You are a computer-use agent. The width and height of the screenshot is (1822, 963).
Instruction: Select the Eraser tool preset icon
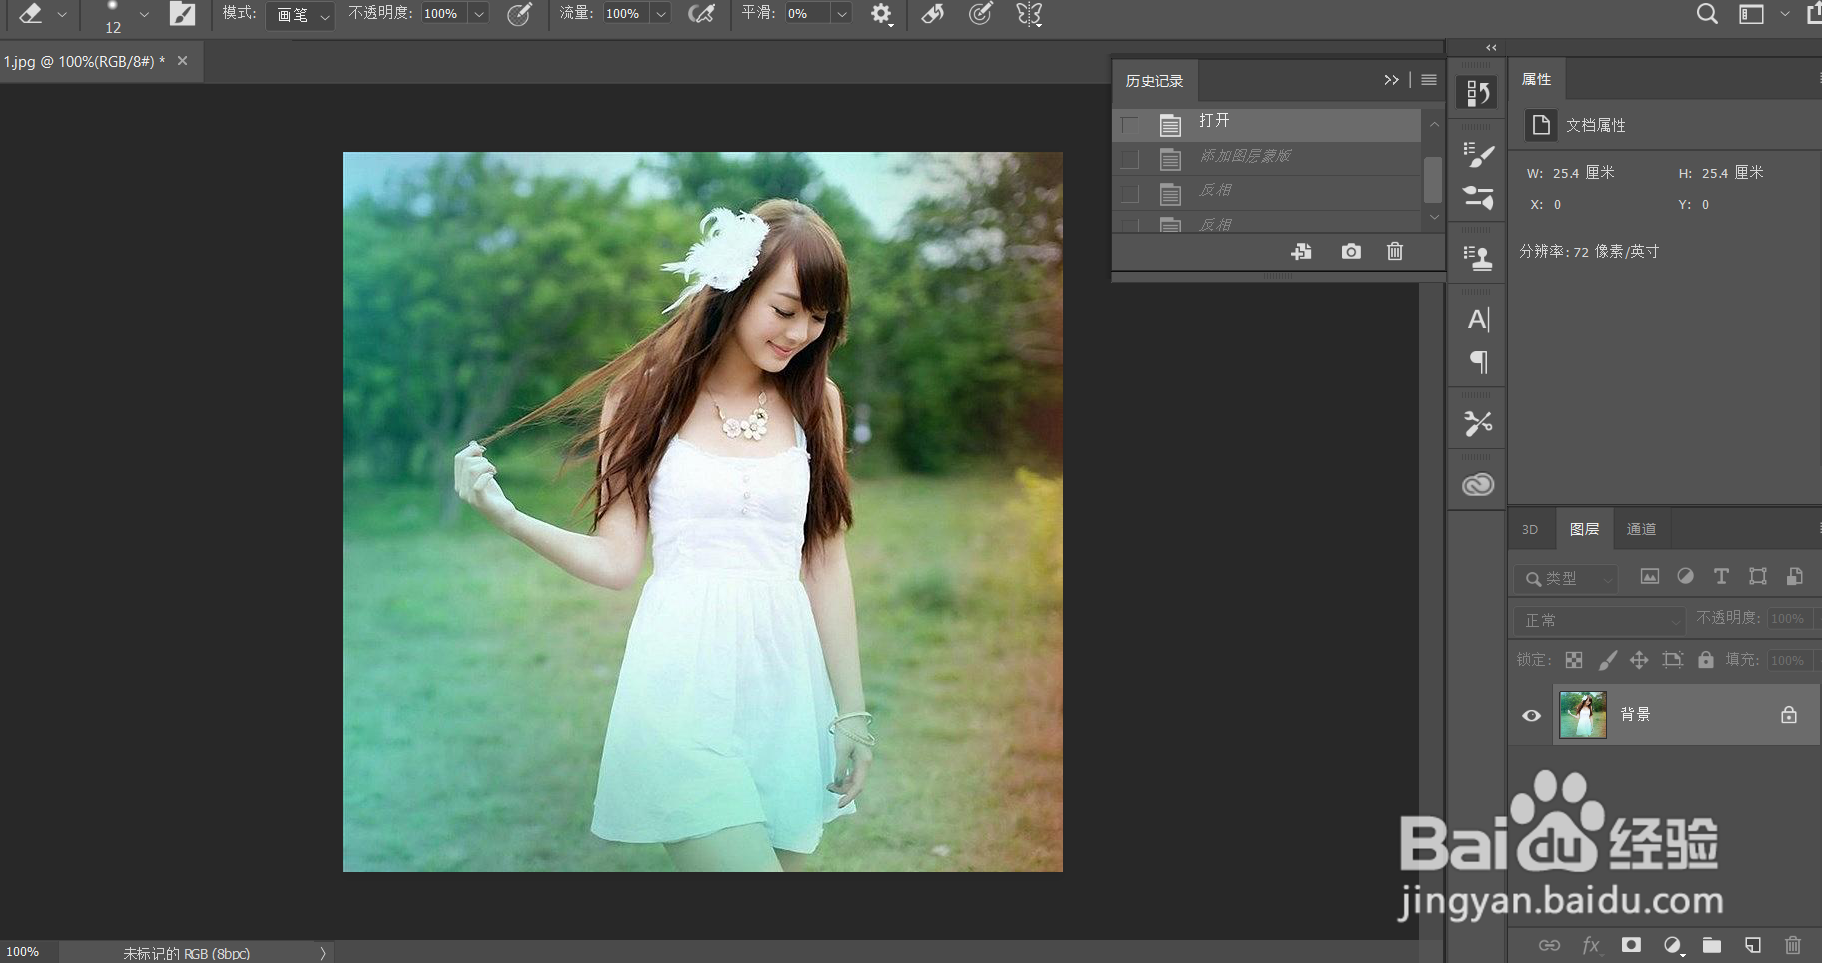30,13
